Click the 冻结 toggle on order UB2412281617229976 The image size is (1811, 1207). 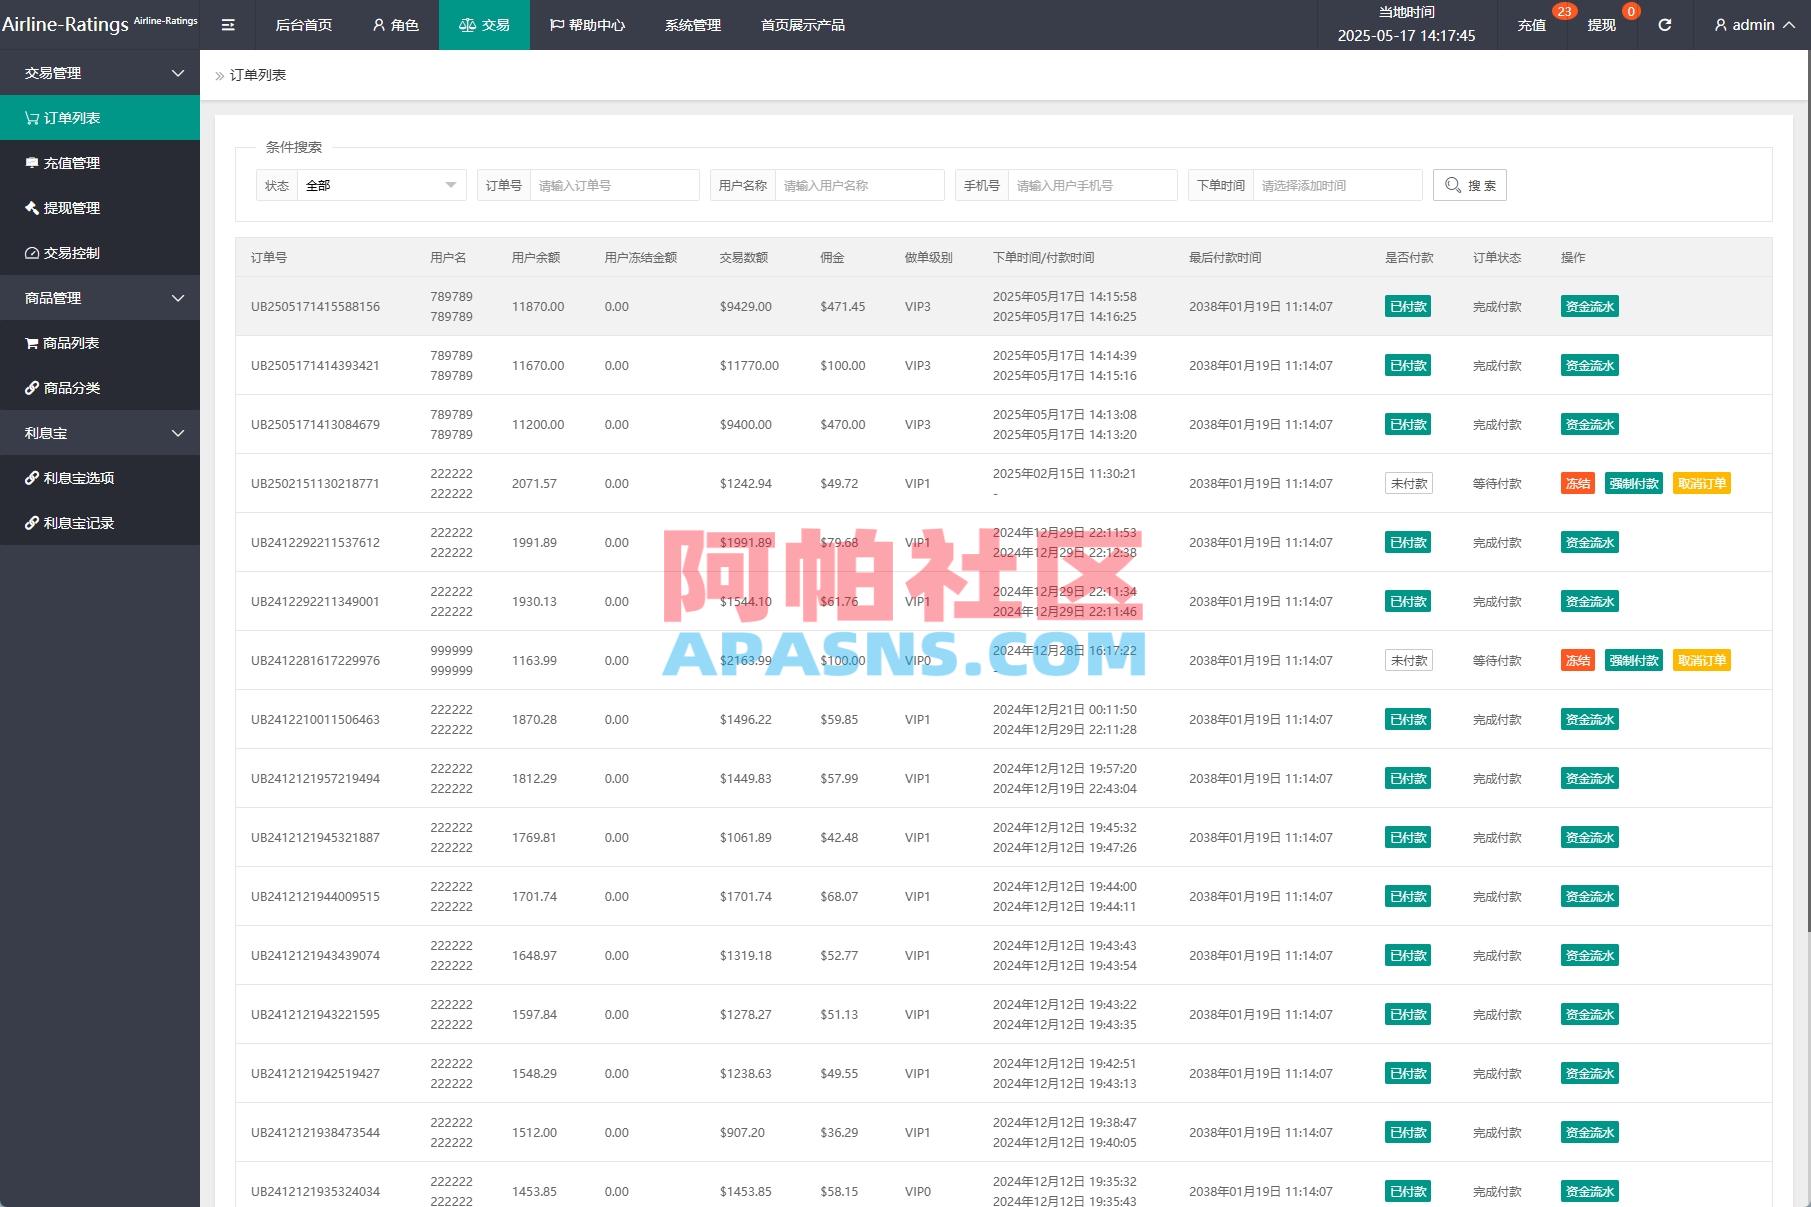(x=1578, y=660)
